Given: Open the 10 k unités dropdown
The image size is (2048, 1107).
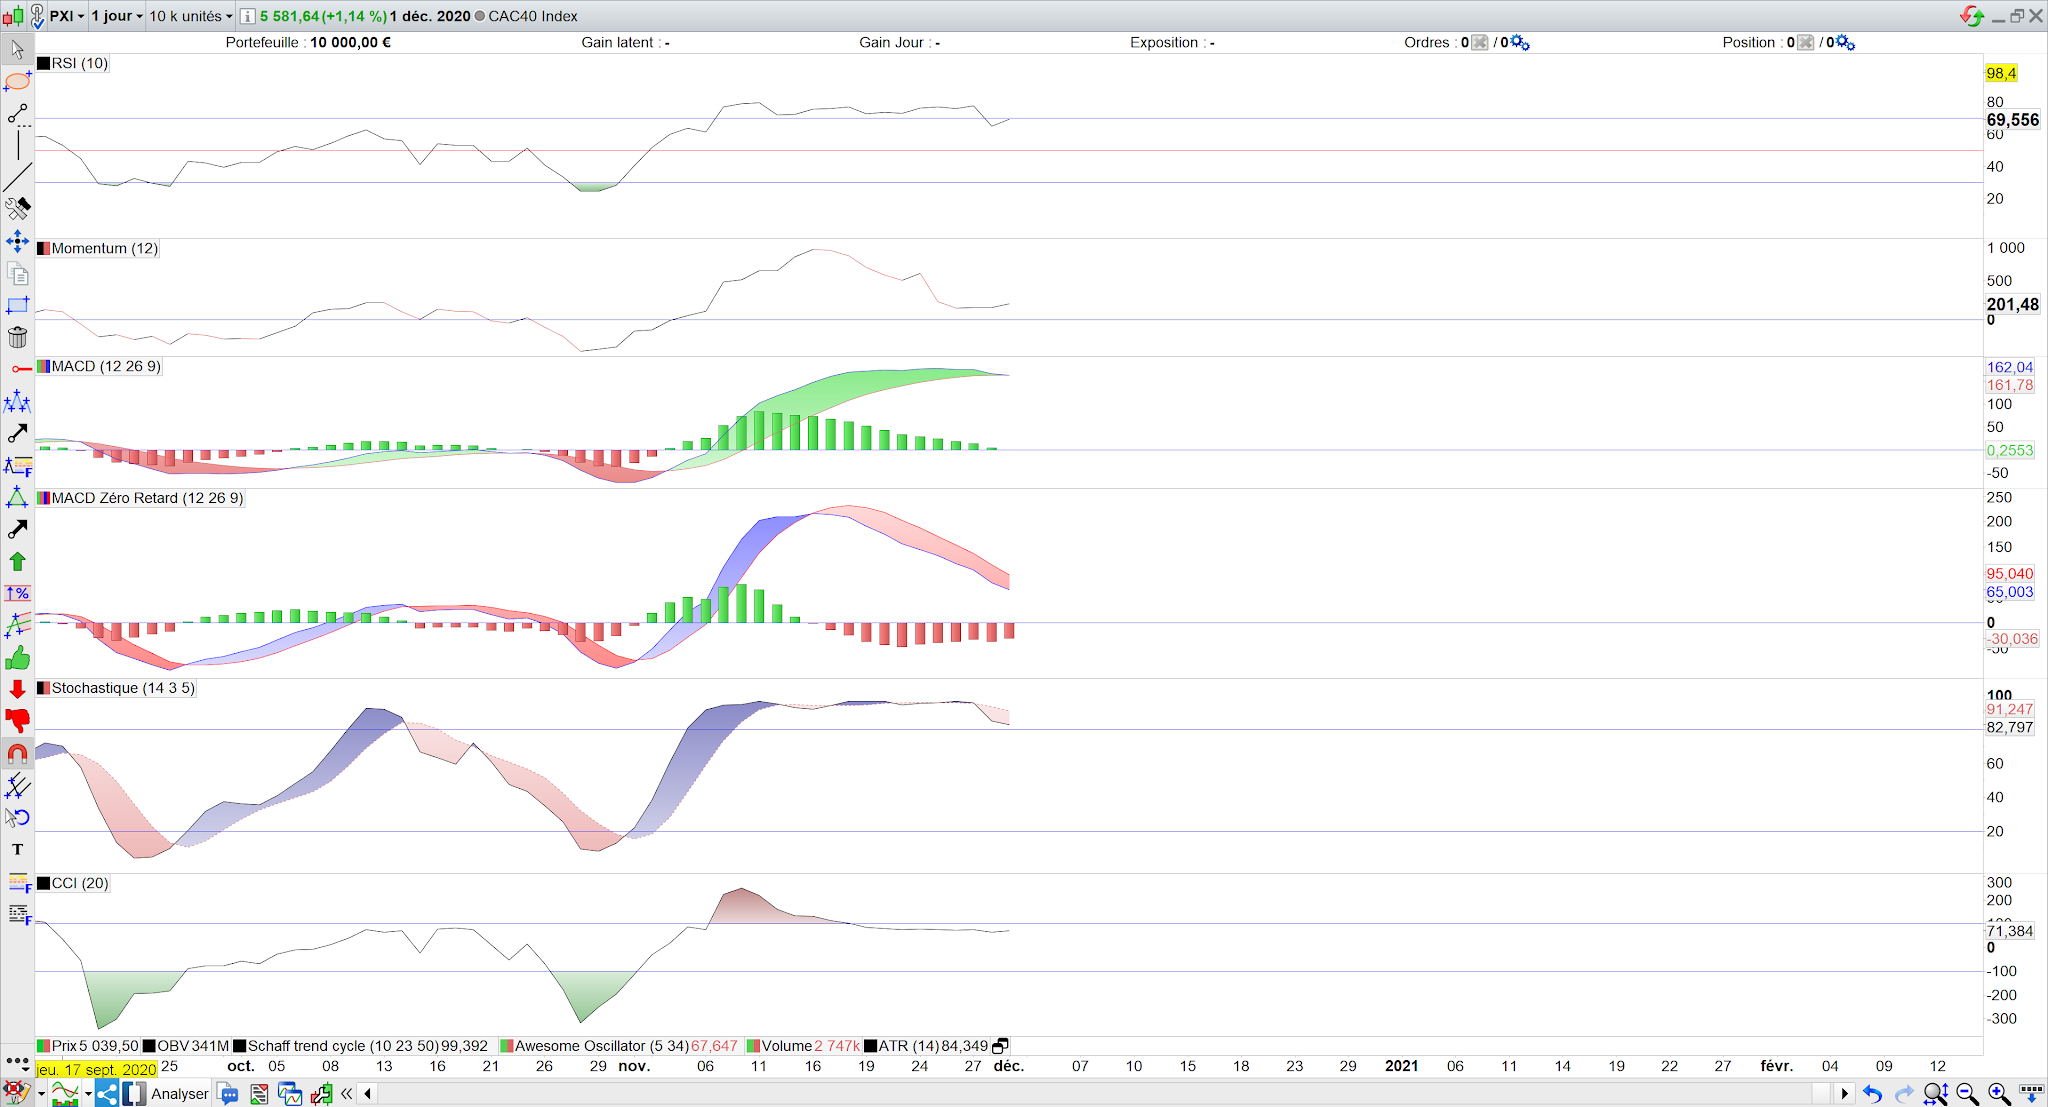Looking at the screenshot, I should (190, 16).
